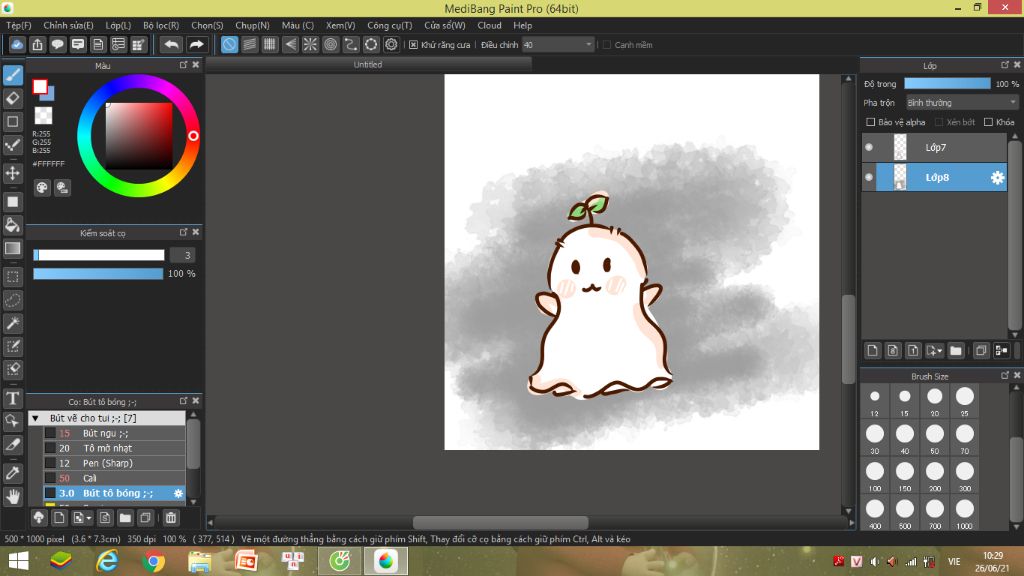Choose brush size preset 300
This screenshot has height=576, width=1024.
point(965,475)
